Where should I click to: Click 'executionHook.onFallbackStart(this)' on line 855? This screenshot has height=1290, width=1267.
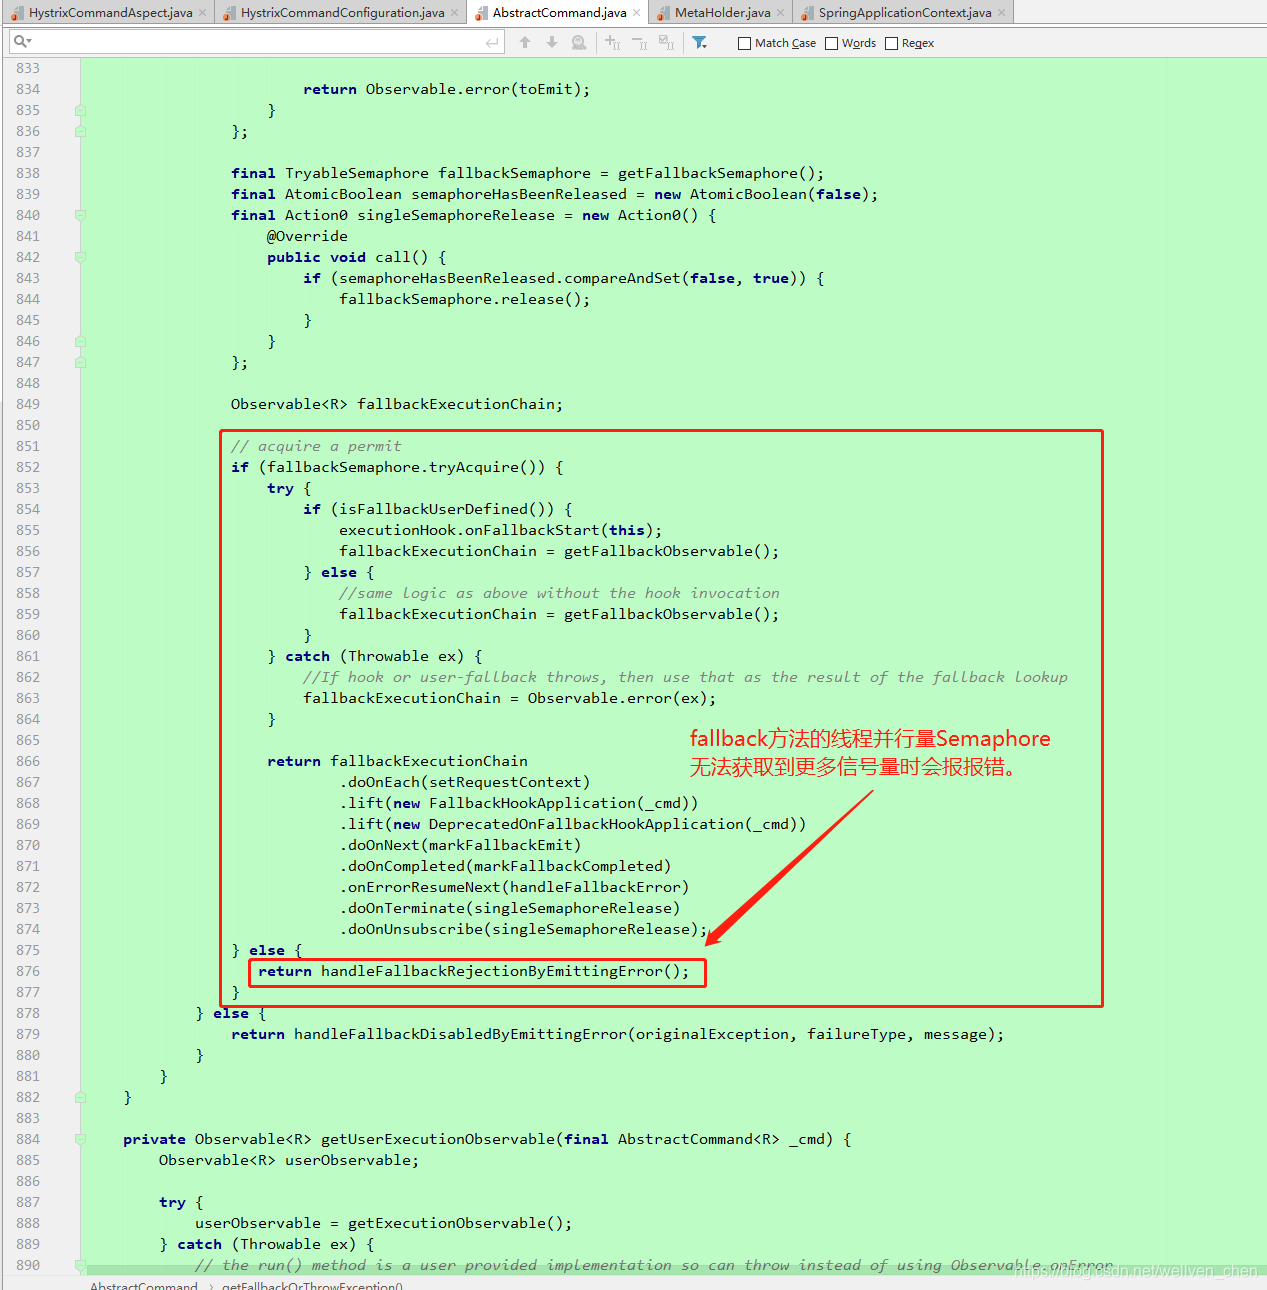click(x=496, y=530)
